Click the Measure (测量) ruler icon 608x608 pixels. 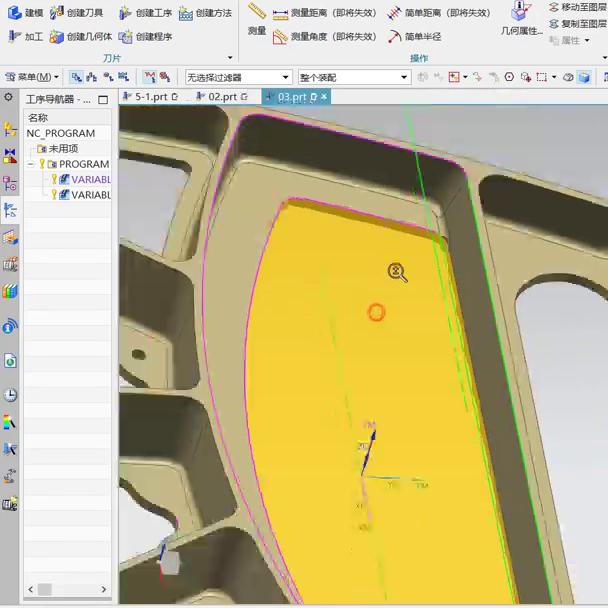tap(256, 12)
